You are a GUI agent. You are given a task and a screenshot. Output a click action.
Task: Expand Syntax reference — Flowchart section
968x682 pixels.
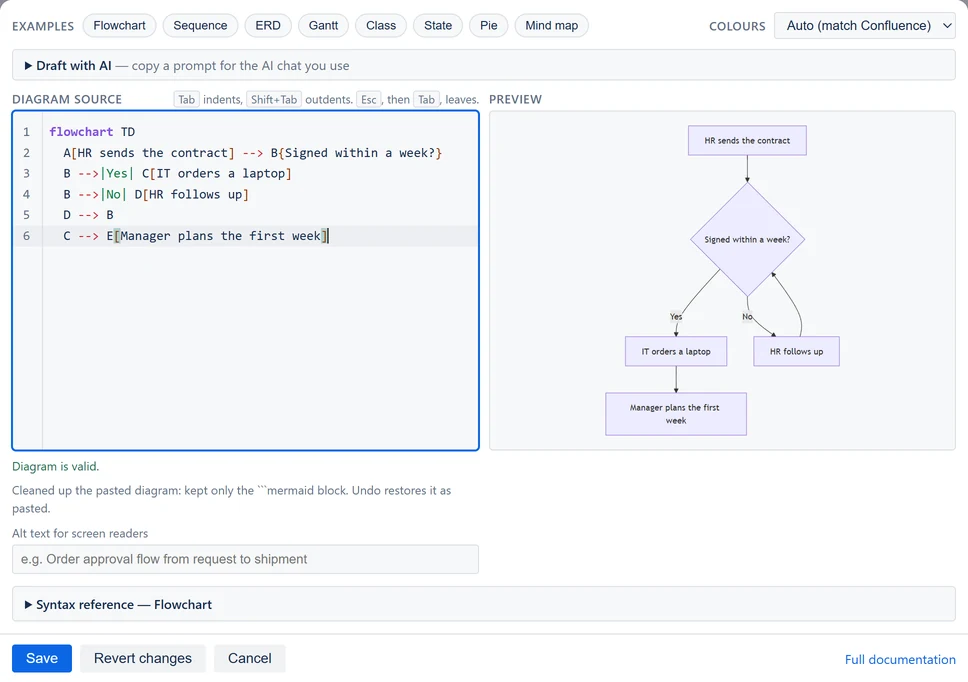tap(483, 604)
